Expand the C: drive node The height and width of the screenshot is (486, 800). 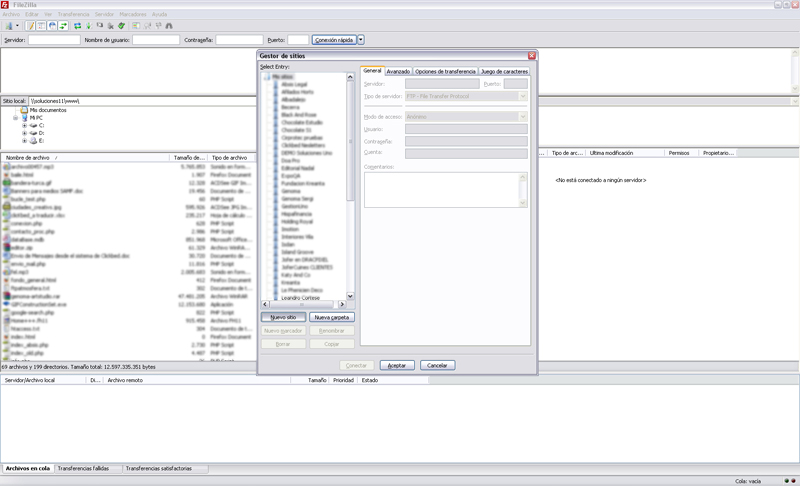click(24, 125)
